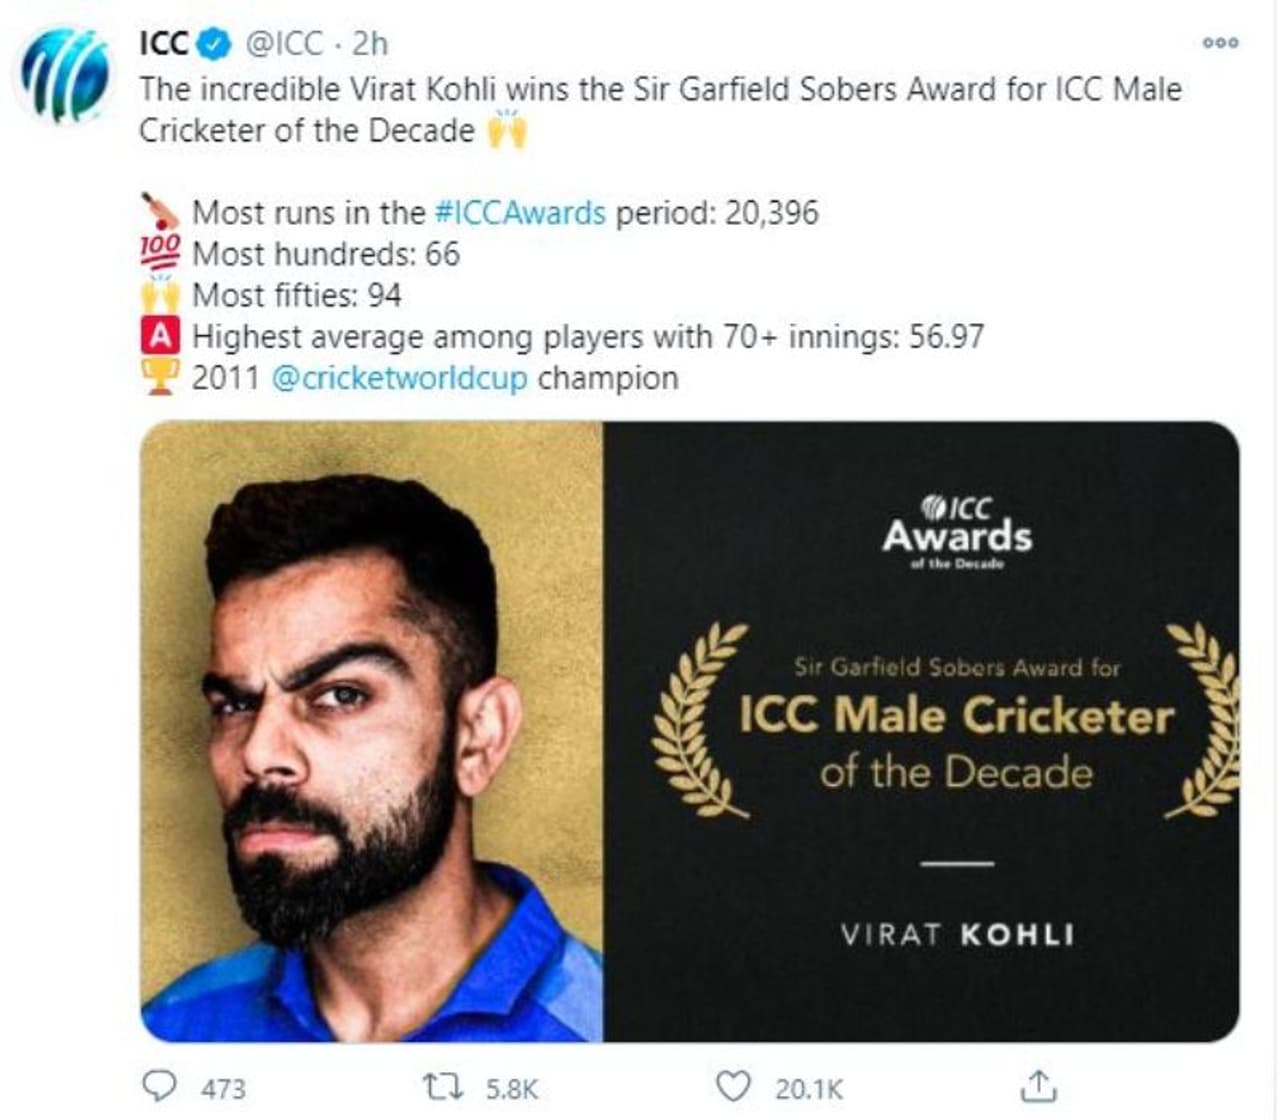The image size is (1280, 1120).
Task: Open the @cricketworldcup mention link
Action: pos(399,379)
